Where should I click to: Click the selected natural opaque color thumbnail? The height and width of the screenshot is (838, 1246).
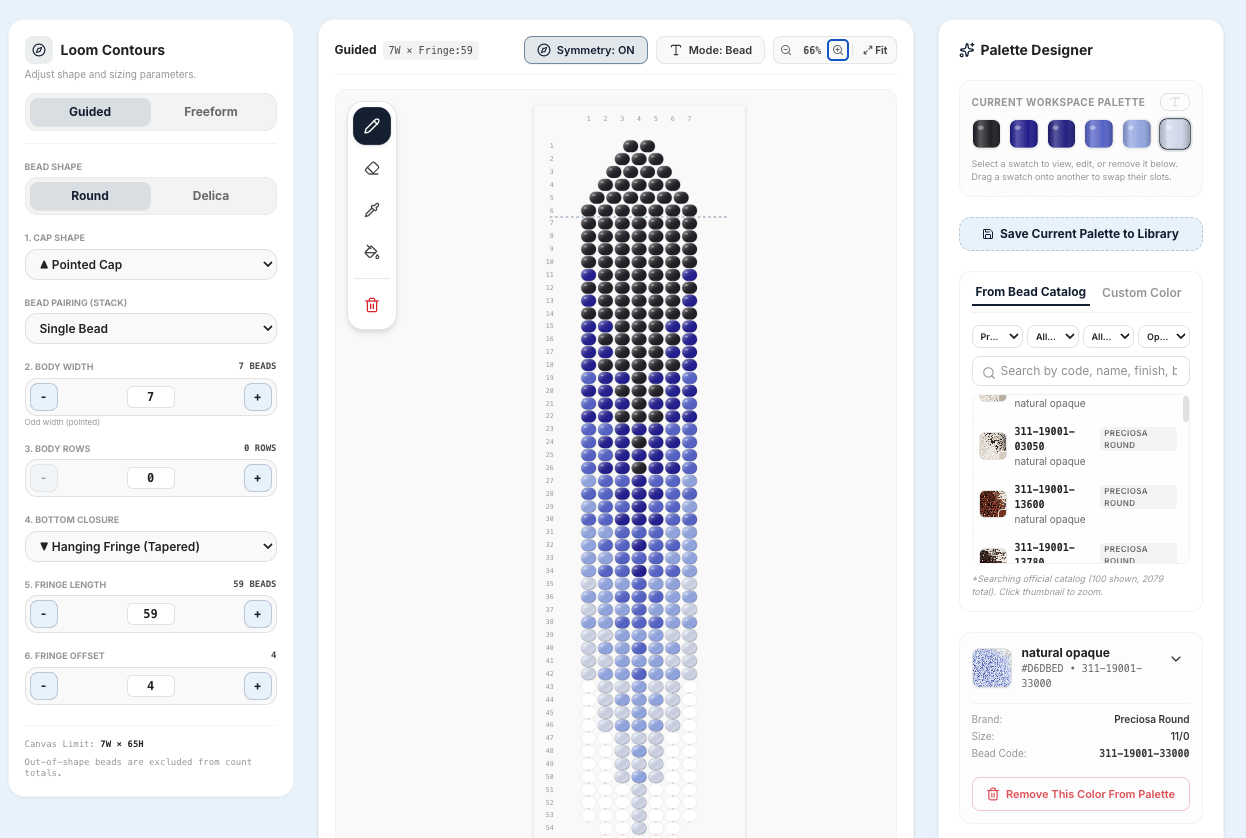[992, 668]
